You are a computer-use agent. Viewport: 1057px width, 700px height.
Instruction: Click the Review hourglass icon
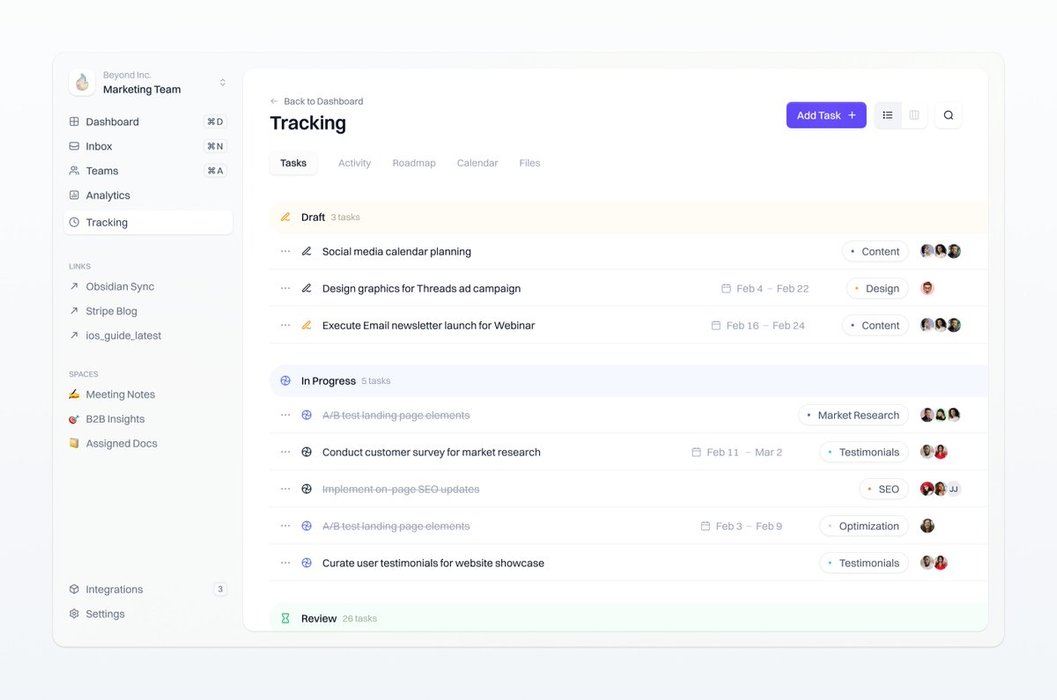[285, 619]
